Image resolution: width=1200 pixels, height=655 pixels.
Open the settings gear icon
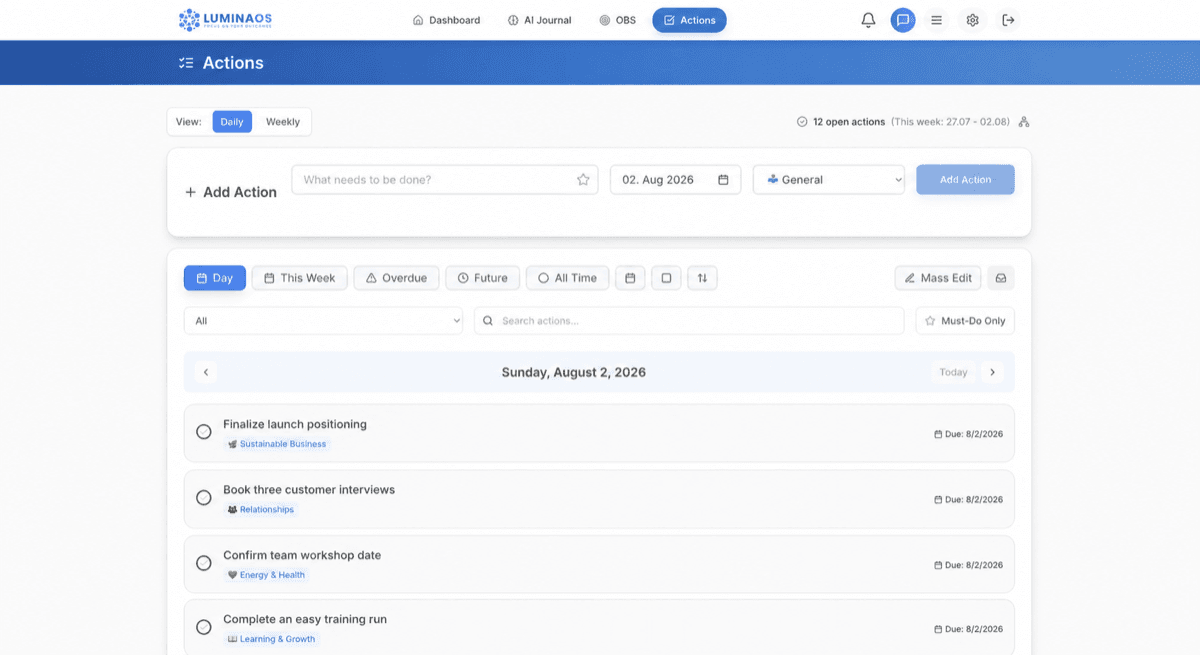tap(972, 20)
